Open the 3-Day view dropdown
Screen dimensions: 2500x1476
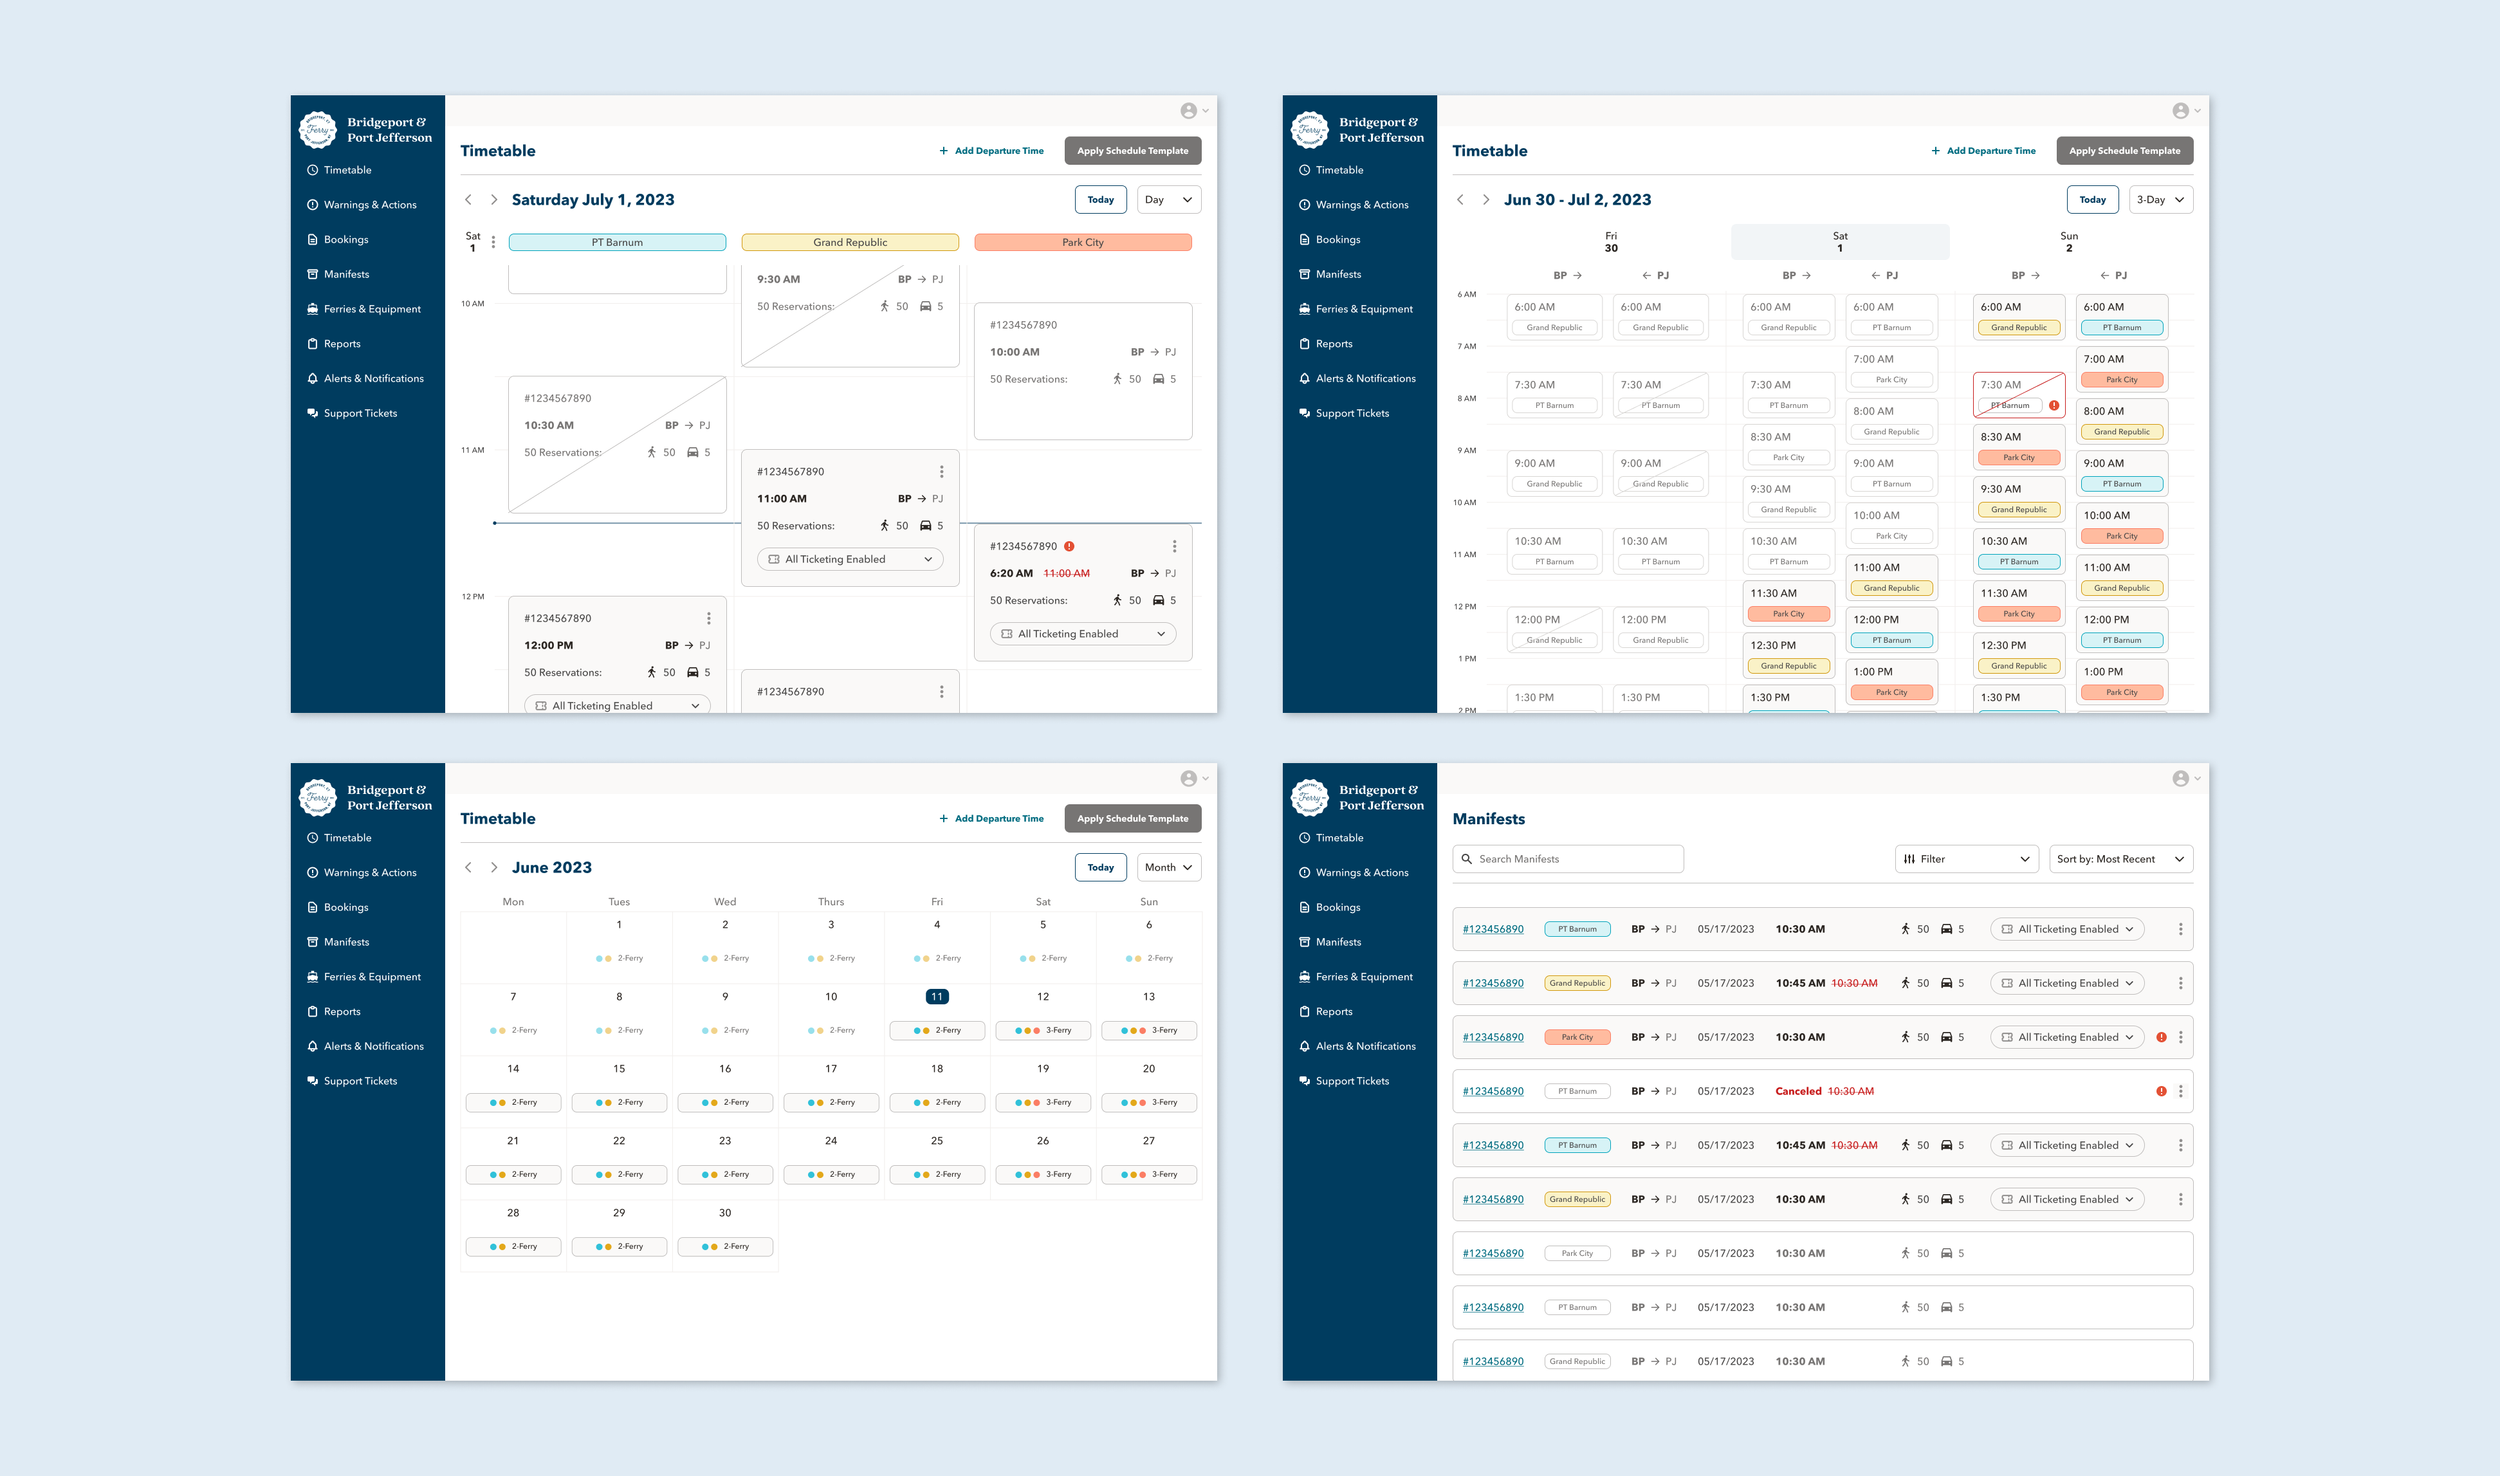2160,200
